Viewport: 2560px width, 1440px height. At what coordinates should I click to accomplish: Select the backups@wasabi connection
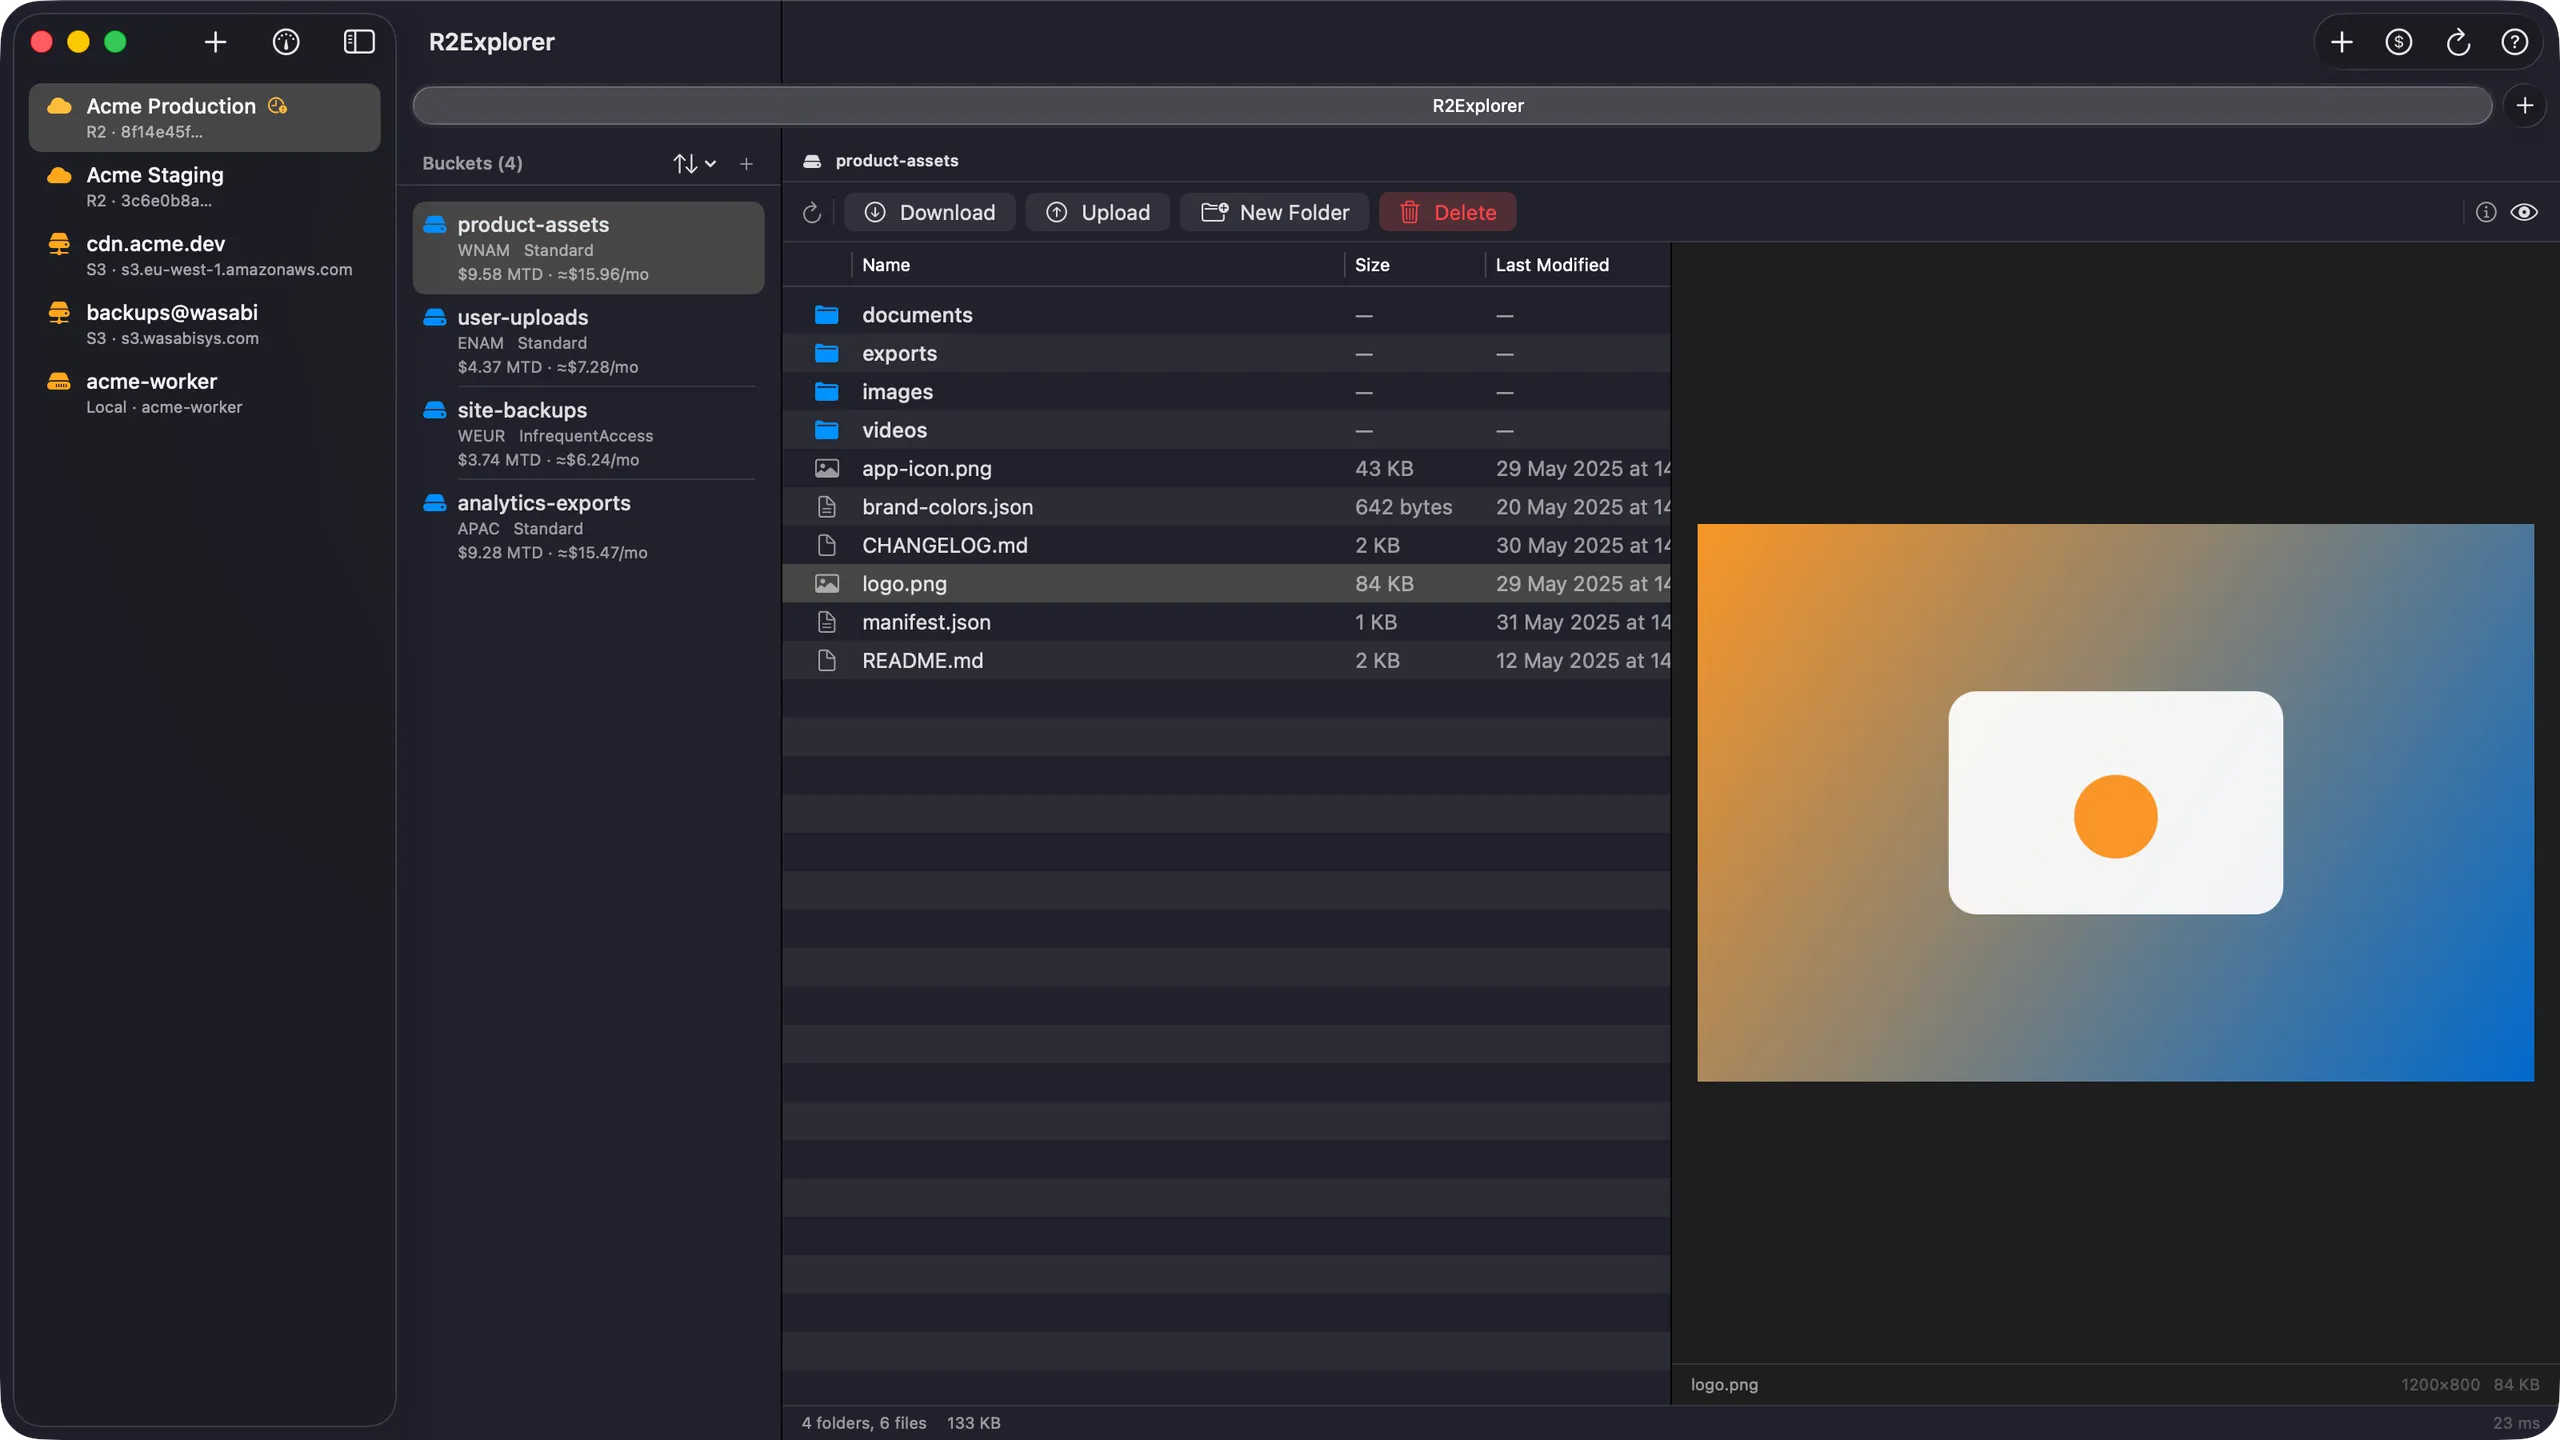coord(204,324)
